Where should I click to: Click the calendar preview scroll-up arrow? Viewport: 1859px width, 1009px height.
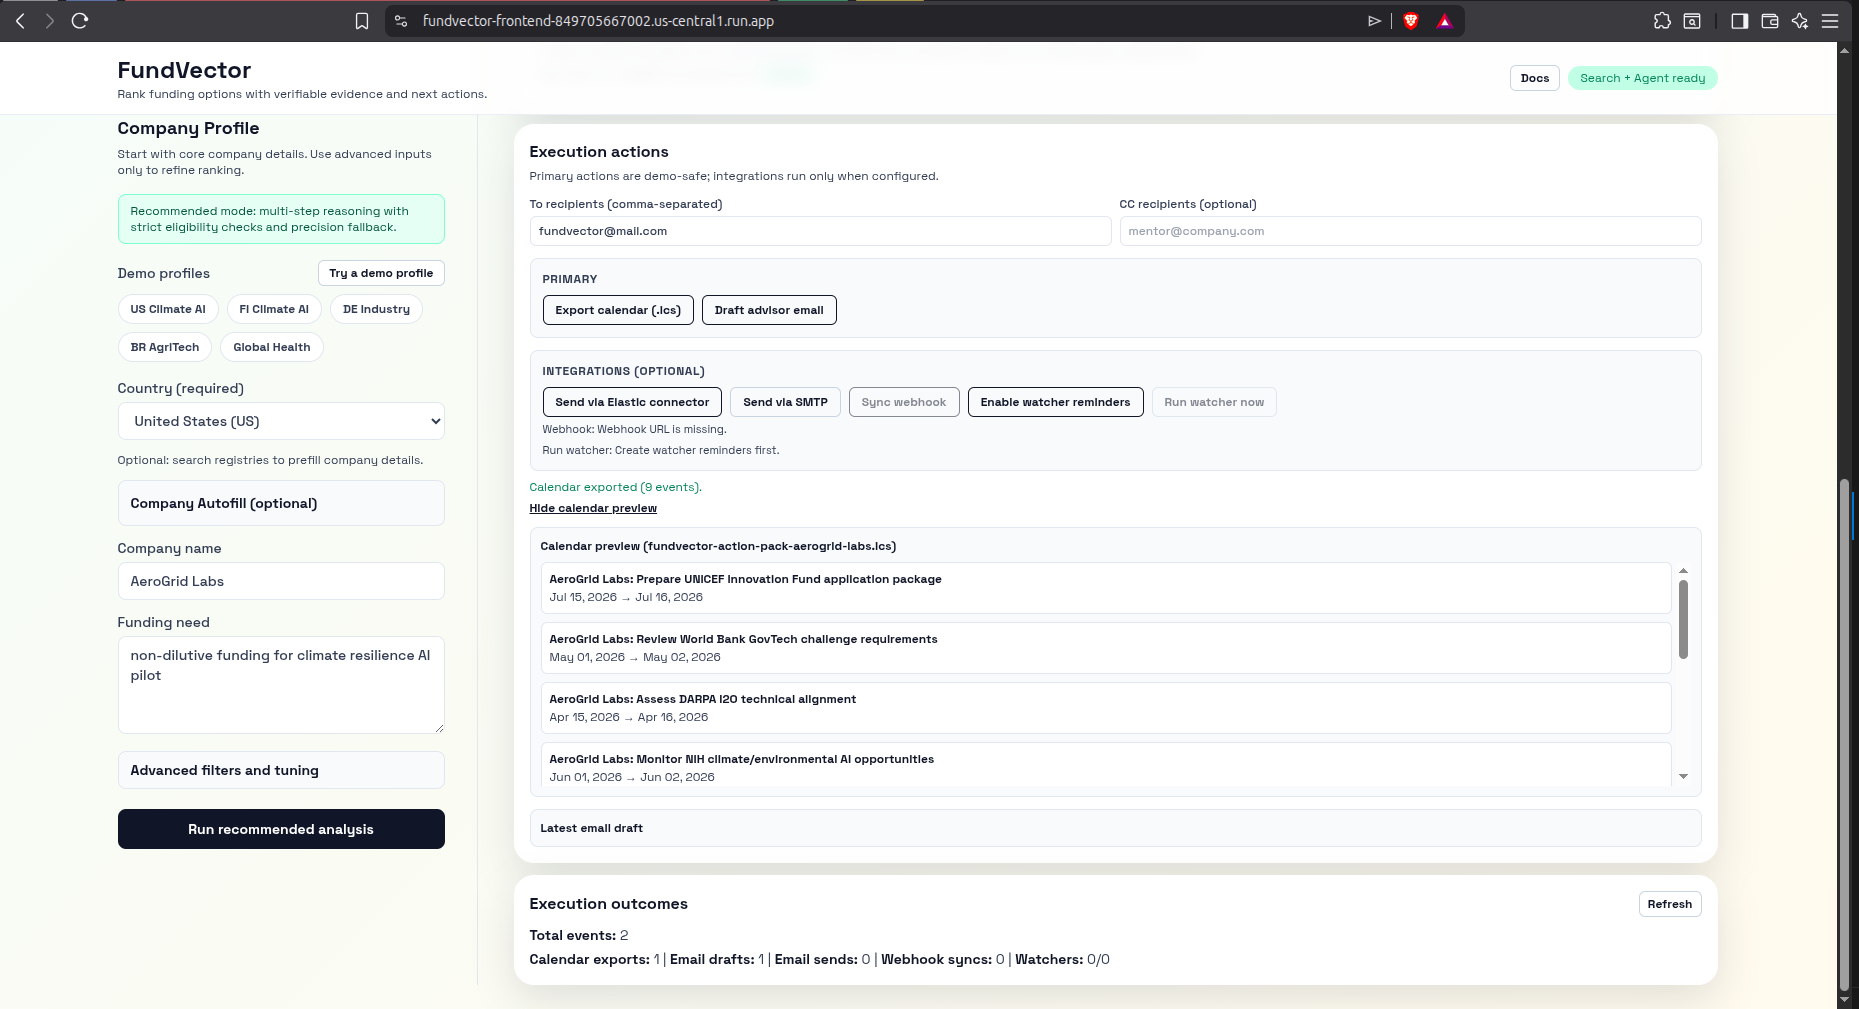pyautogui.click(x=1683, y=570)
